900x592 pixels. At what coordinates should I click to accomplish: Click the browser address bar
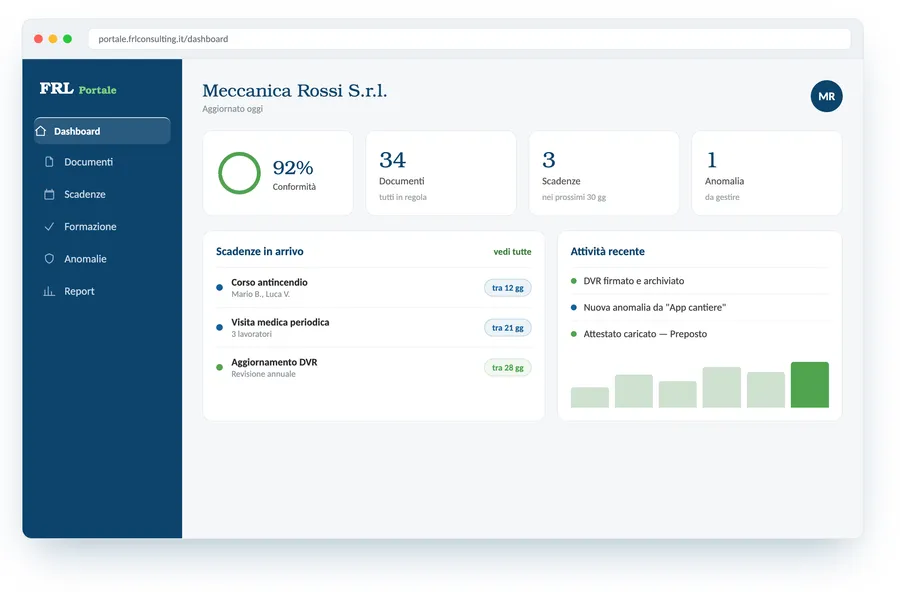[469, 38]
